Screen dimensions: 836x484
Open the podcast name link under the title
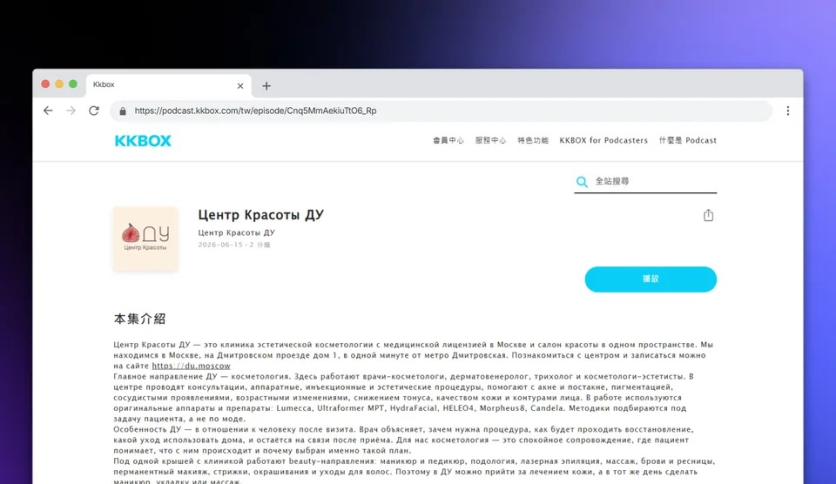click(236, 232)
